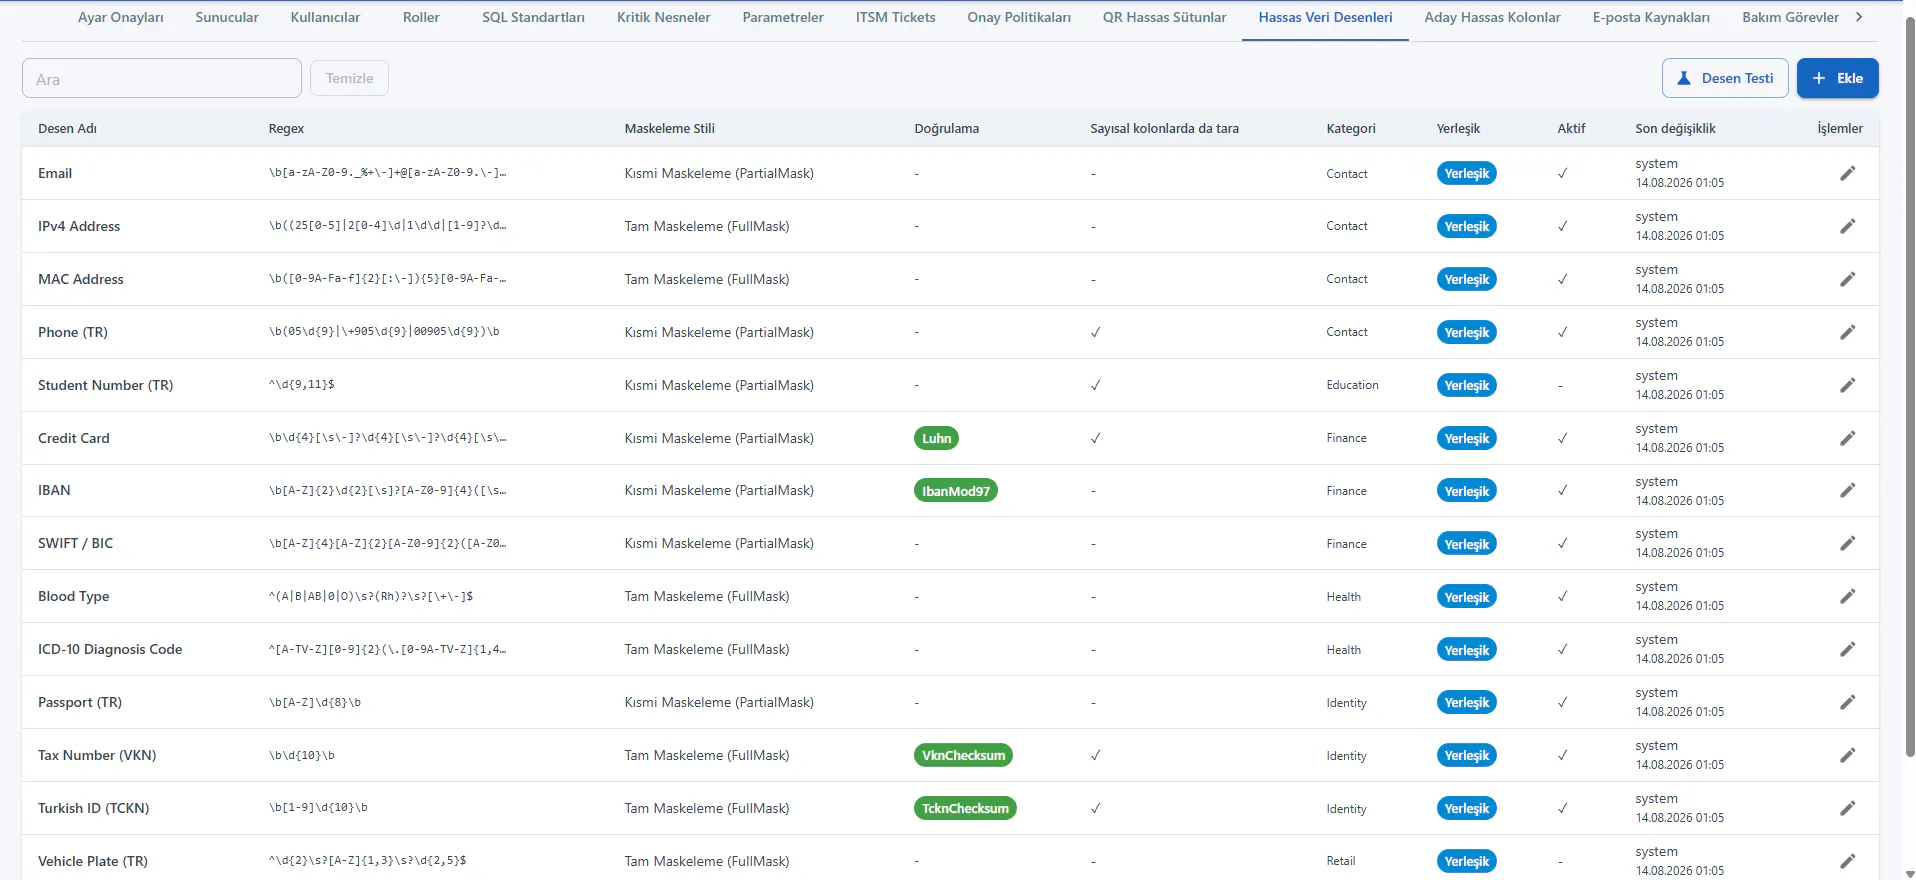The width and height of the screenshot is (1916, 880).
Task: Click the Maskeleme Stili column header
Action: [x=669, y=128]
